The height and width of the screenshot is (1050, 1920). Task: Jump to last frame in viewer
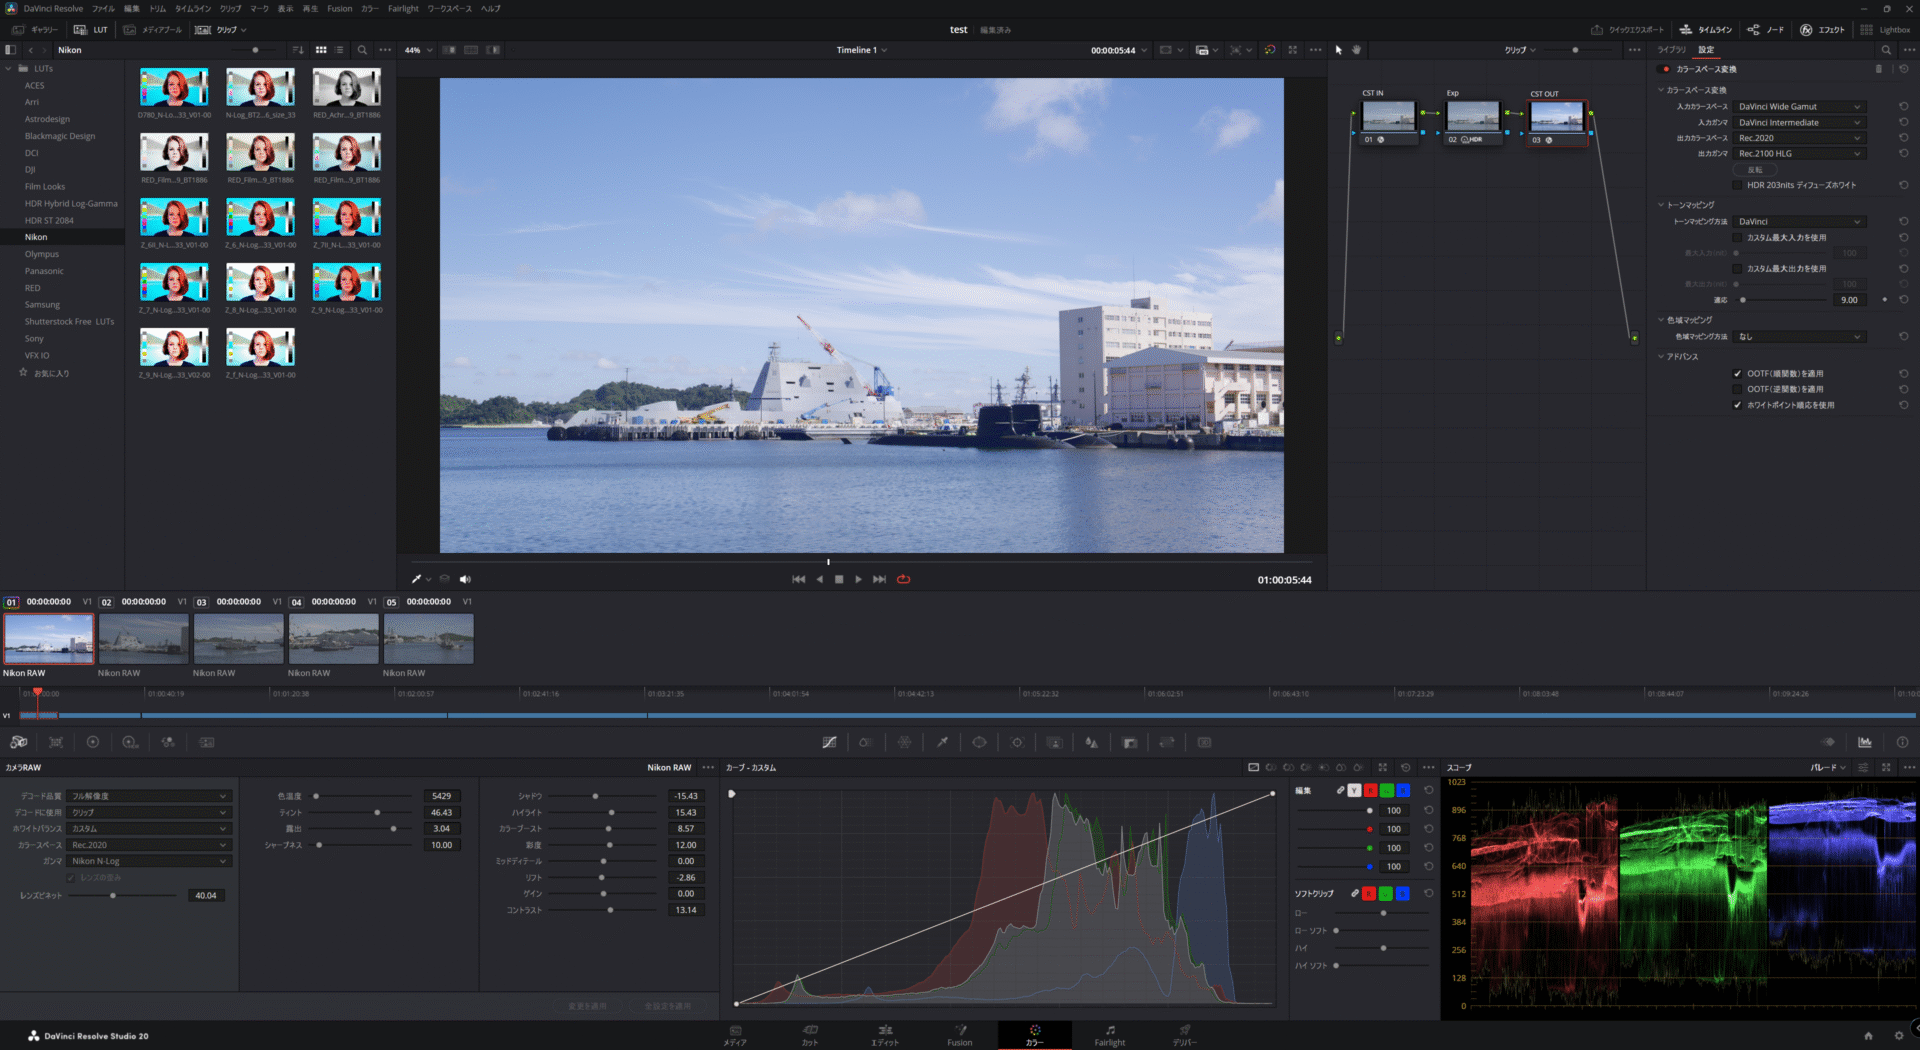click(879, 579)
